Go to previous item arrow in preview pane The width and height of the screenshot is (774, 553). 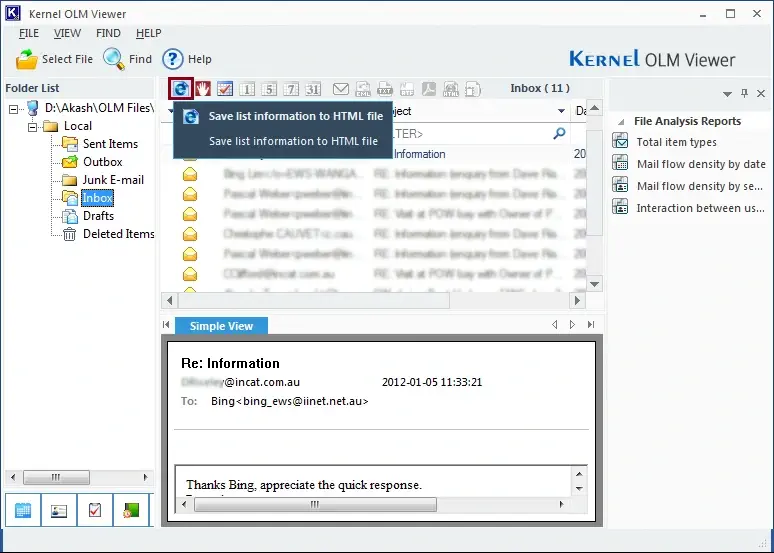tap(554, 324)
